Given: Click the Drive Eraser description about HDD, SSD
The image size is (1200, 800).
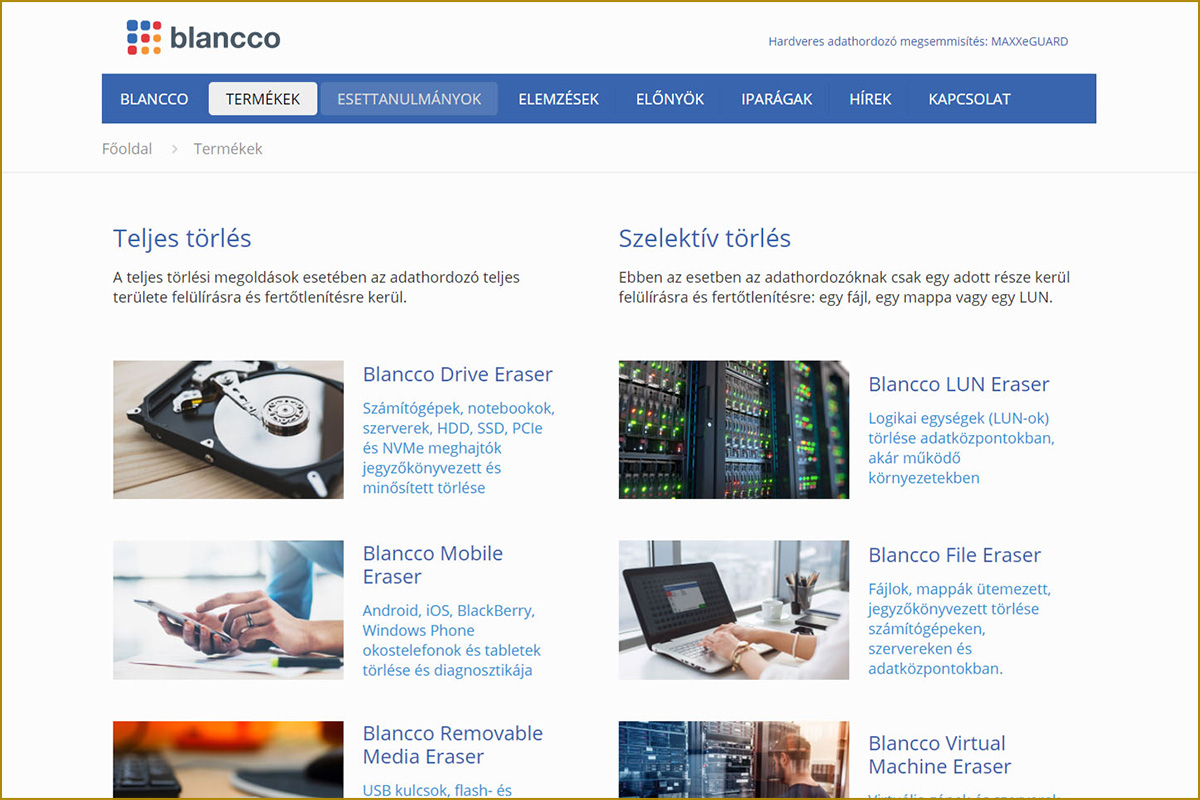Looking at the screenshot, I should point(459,448).
